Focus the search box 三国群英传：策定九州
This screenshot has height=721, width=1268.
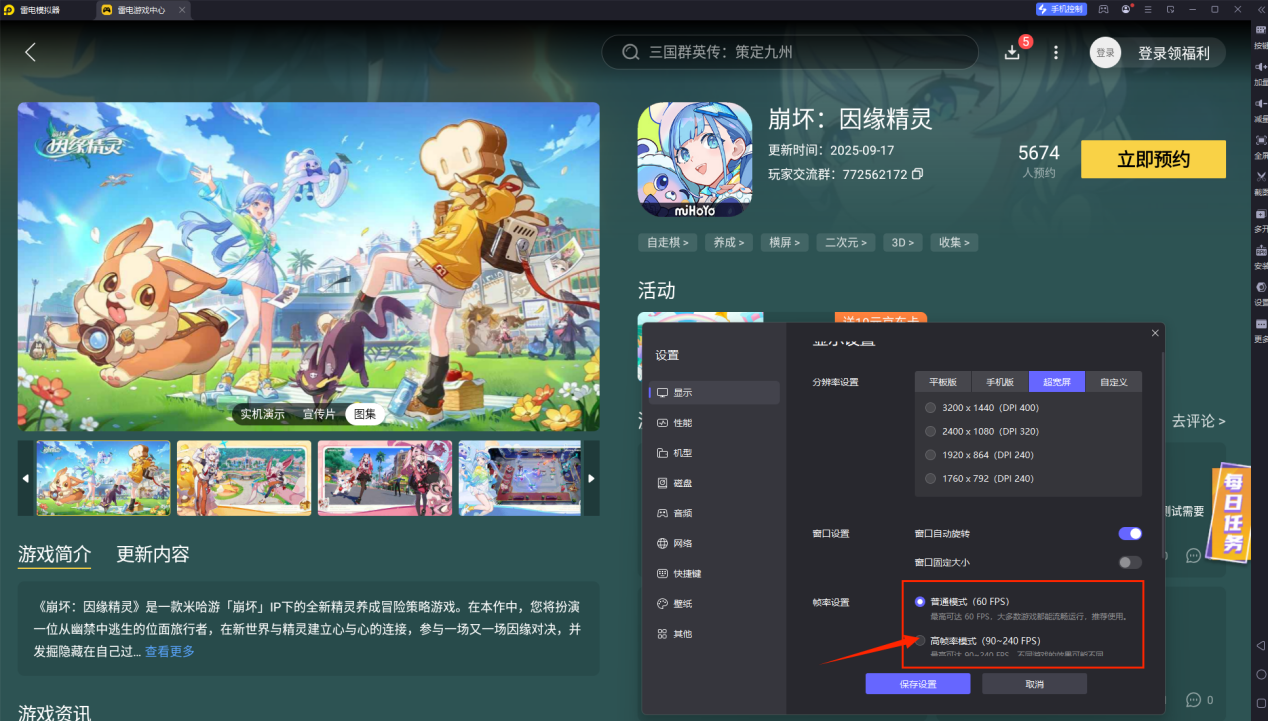(790, 52)
